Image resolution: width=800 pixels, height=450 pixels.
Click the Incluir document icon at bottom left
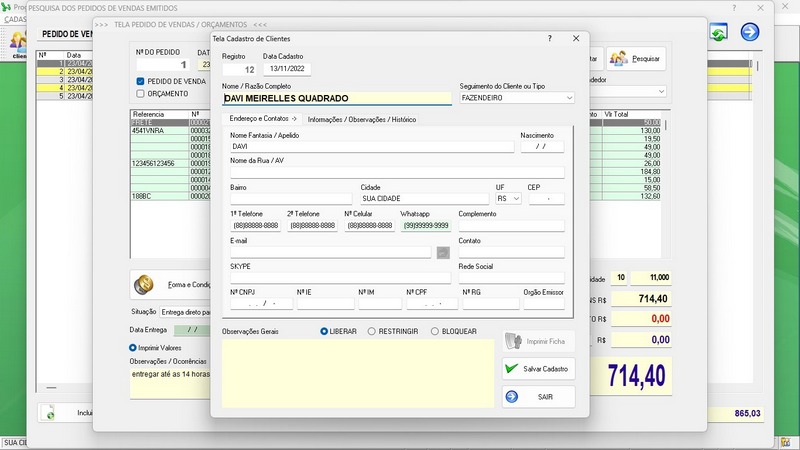click(50, 413)
